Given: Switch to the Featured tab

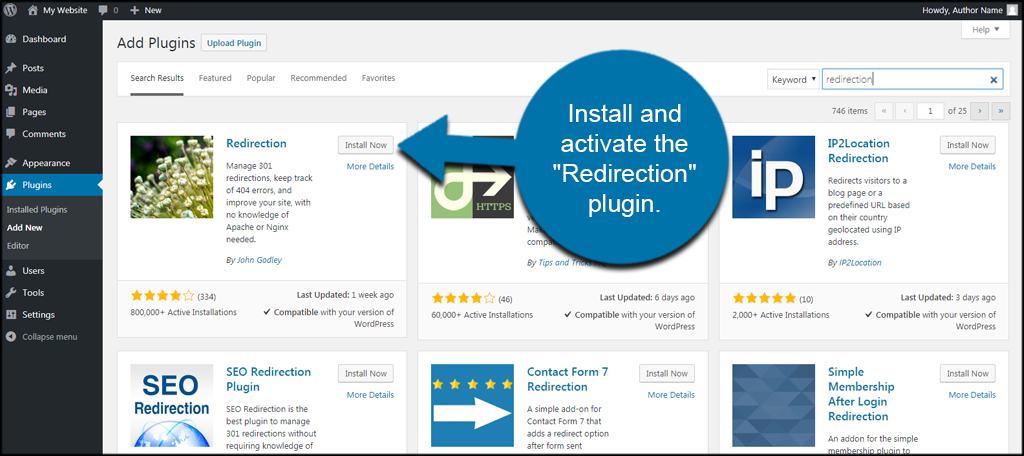Looking at the screenshot, I should point(215,78).
